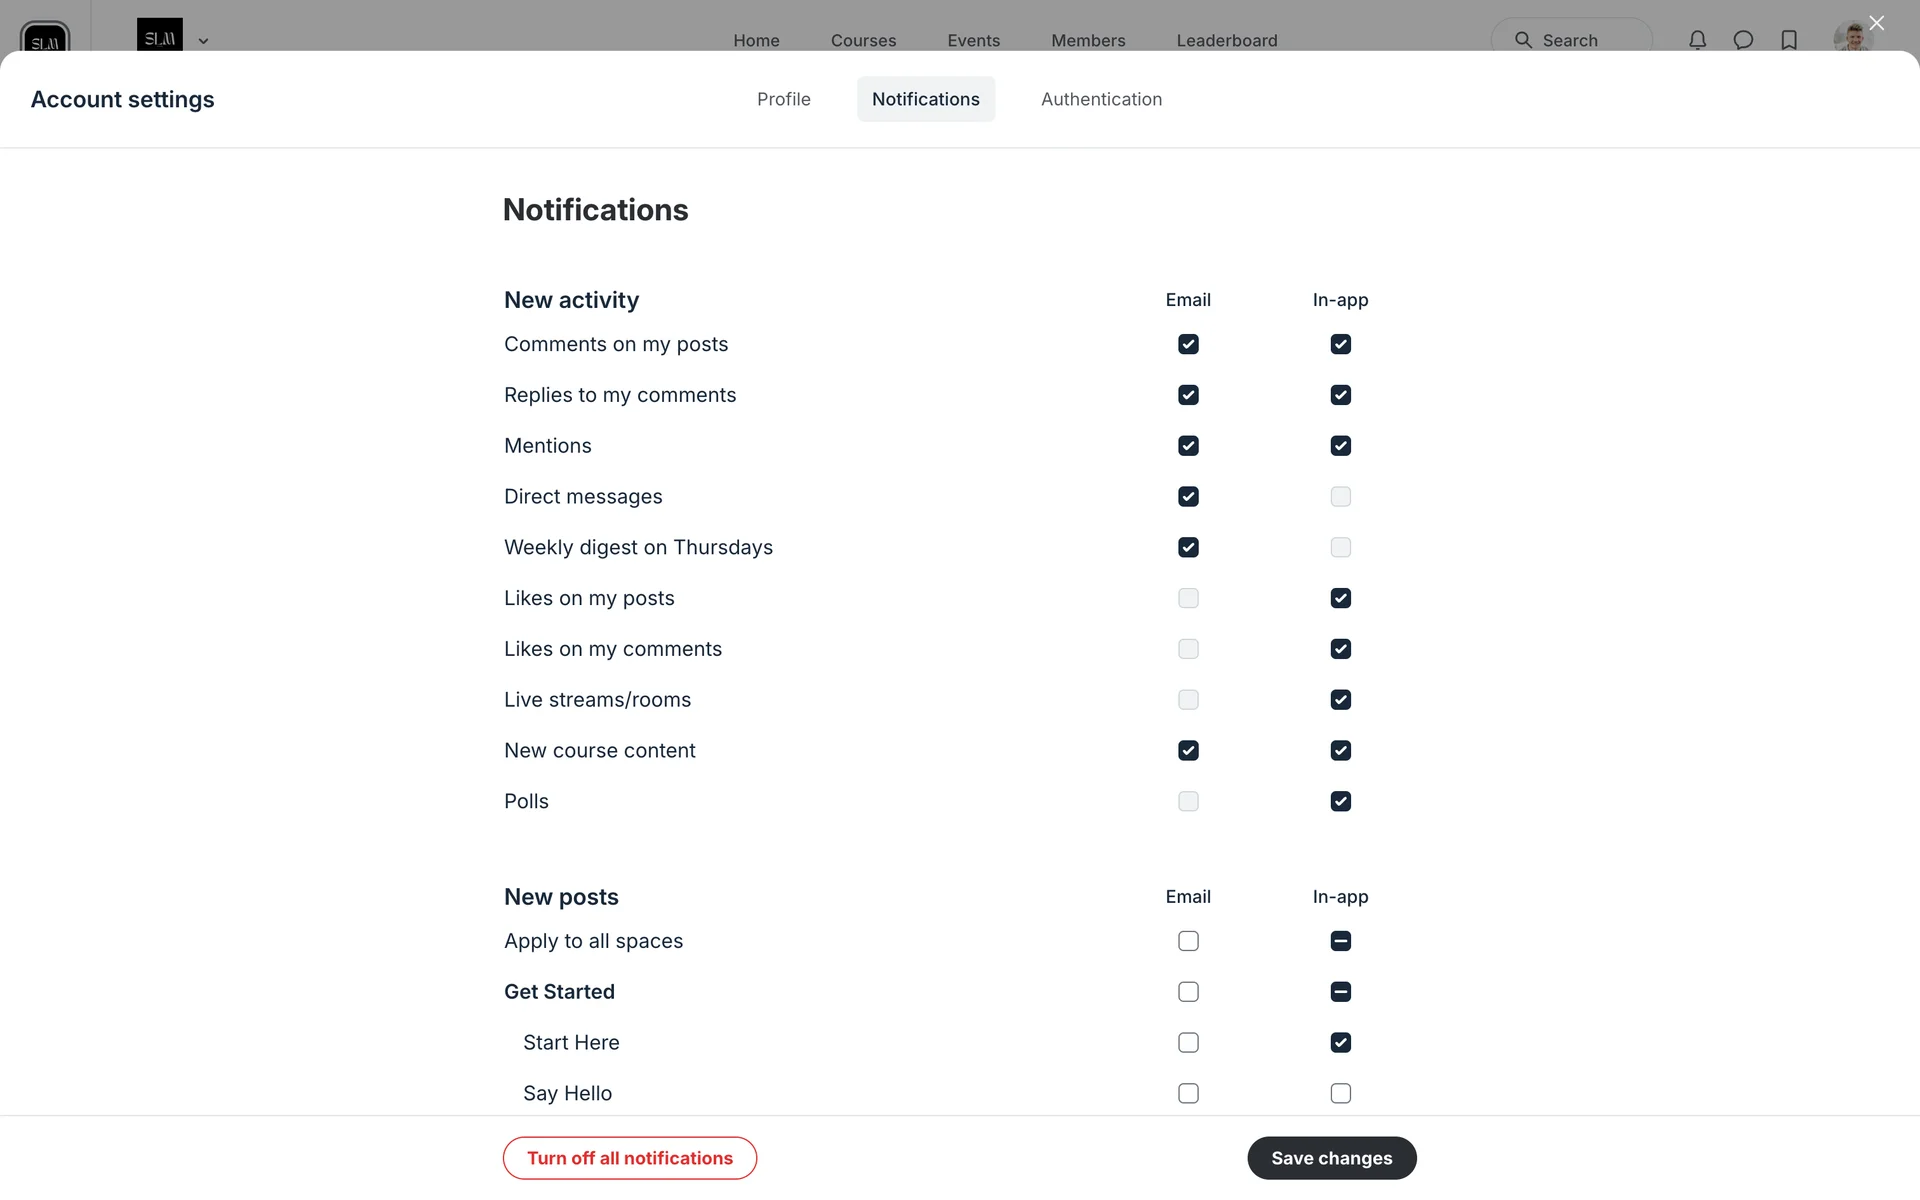Switch to the Authentication tab
Image resolution: width=1920 pixels, height=1200 pixels.
[x=1101, y=99]
